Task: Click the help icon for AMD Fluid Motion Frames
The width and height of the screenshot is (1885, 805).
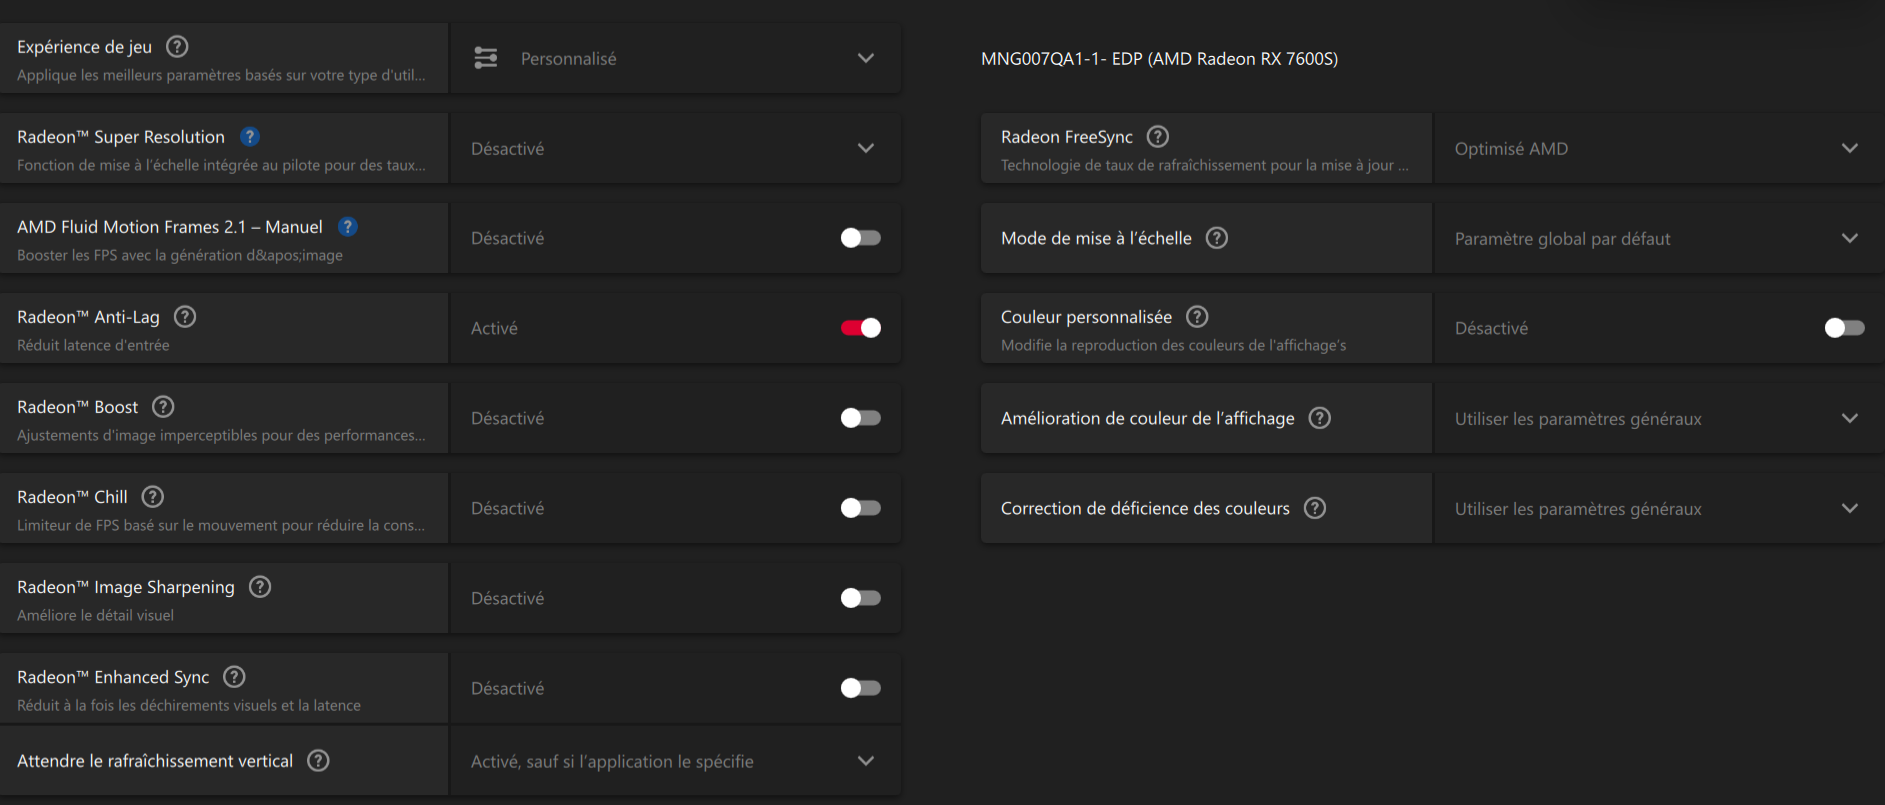Action: 348,227
